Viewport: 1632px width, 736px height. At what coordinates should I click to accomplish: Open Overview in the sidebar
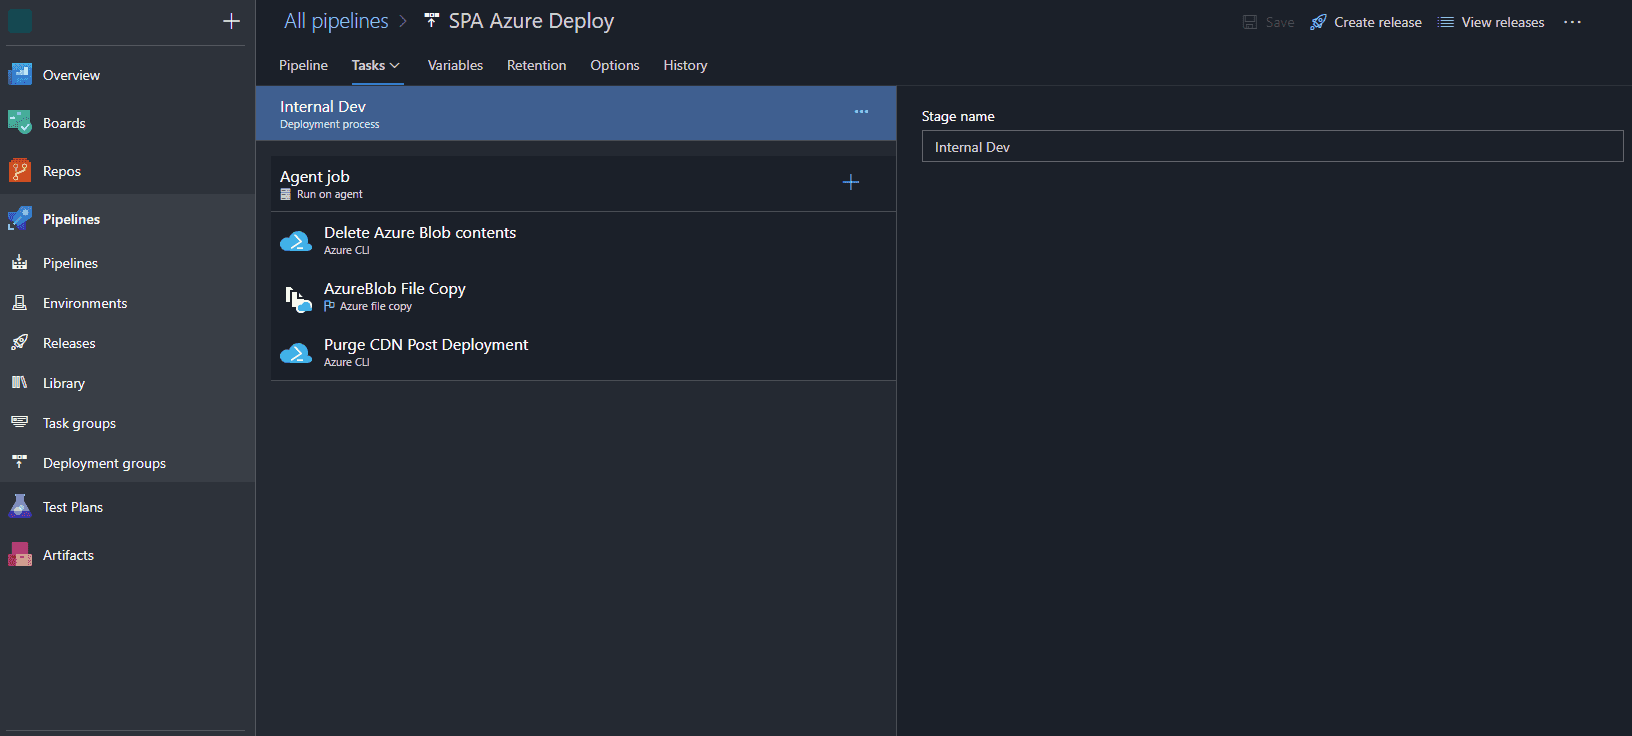pos(71,75)
